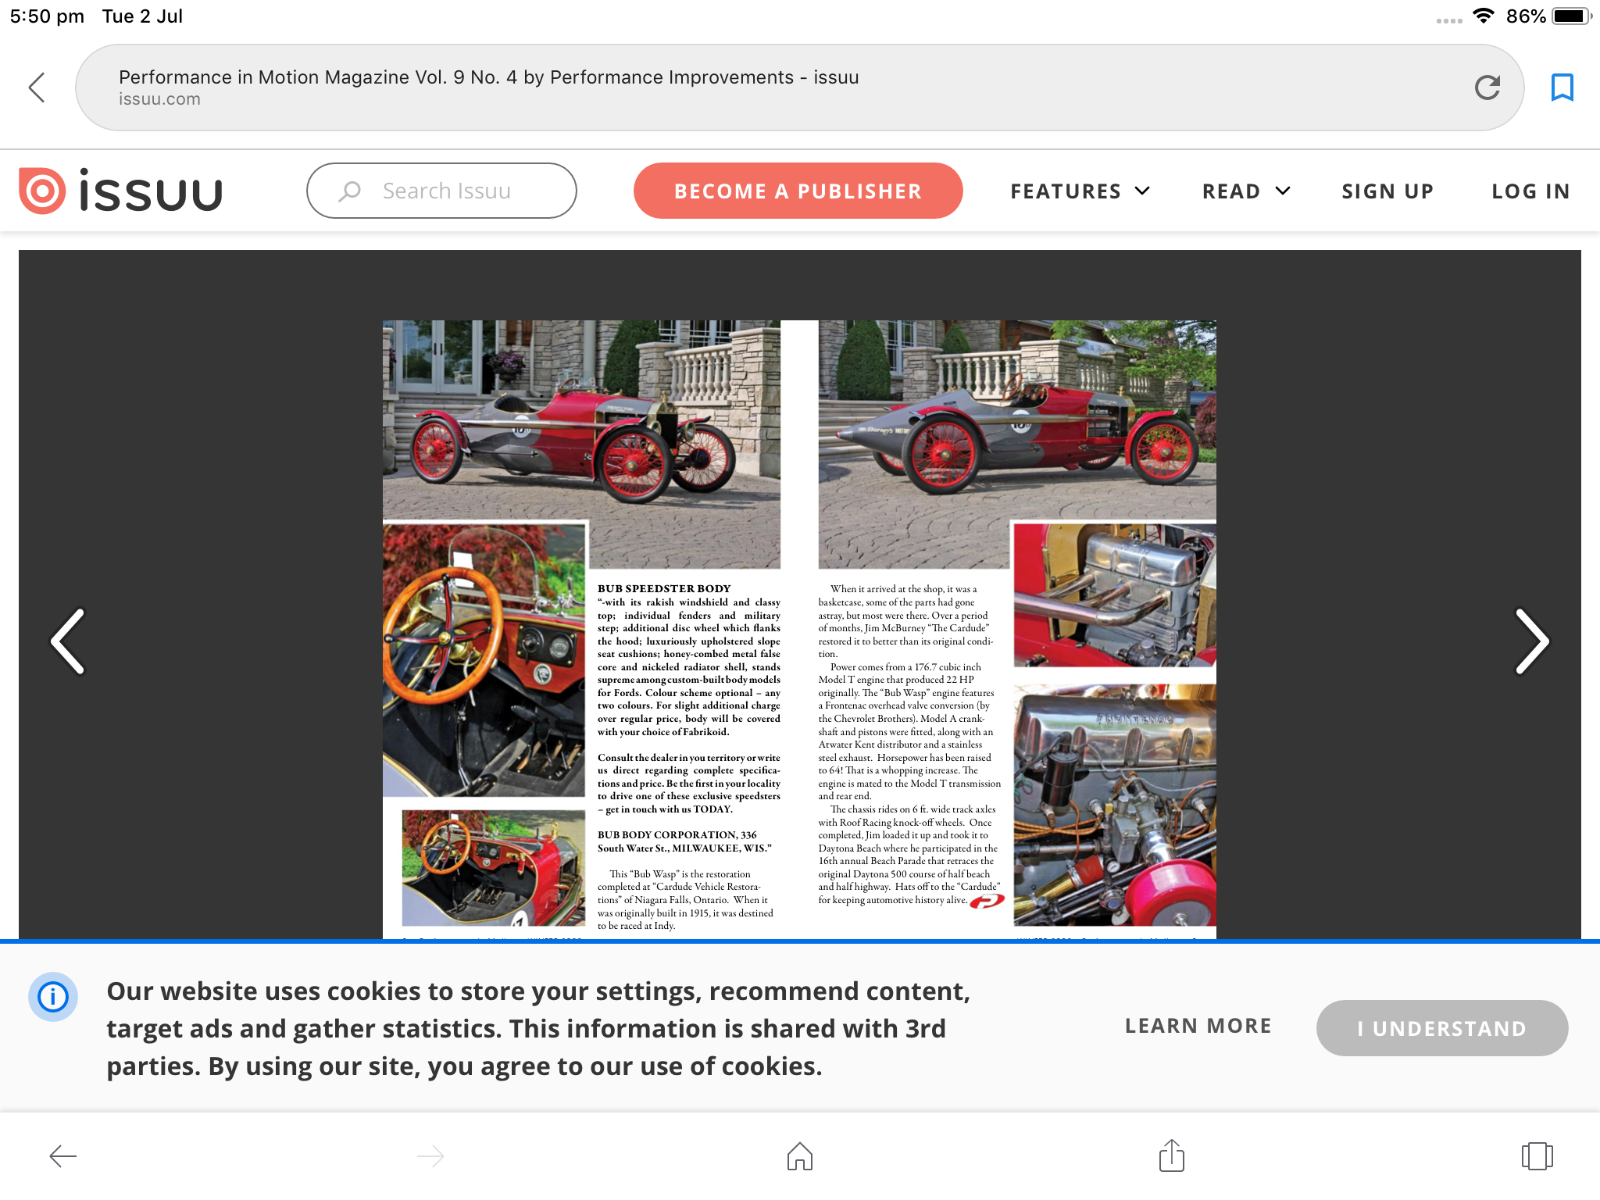Tap the share icon in bottom toolbar
Image resolution: width=1600 pixels, height=1200 pixels.
(1171, 1156)
